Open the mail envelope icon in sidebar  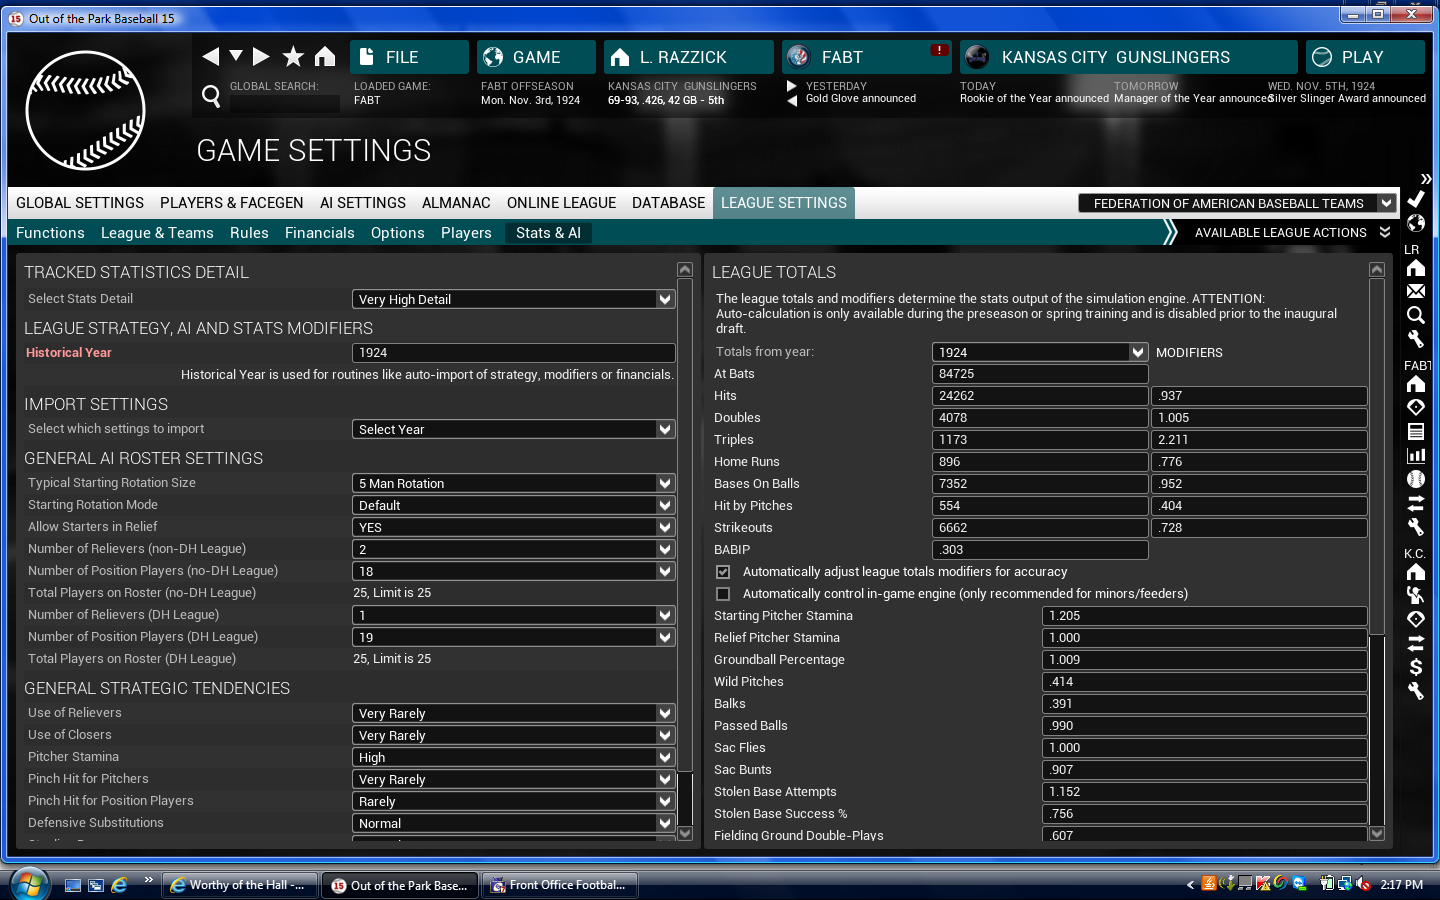tap(1416, 291)
